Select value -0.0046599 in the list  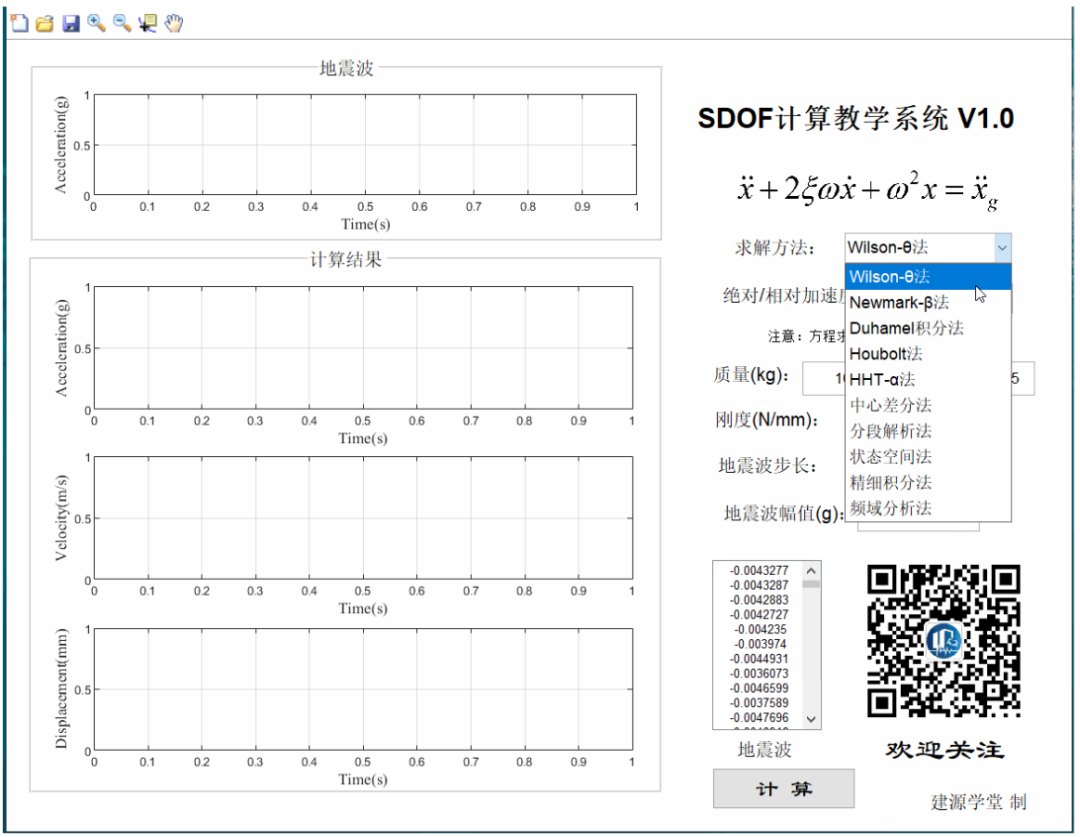point(759,688)
